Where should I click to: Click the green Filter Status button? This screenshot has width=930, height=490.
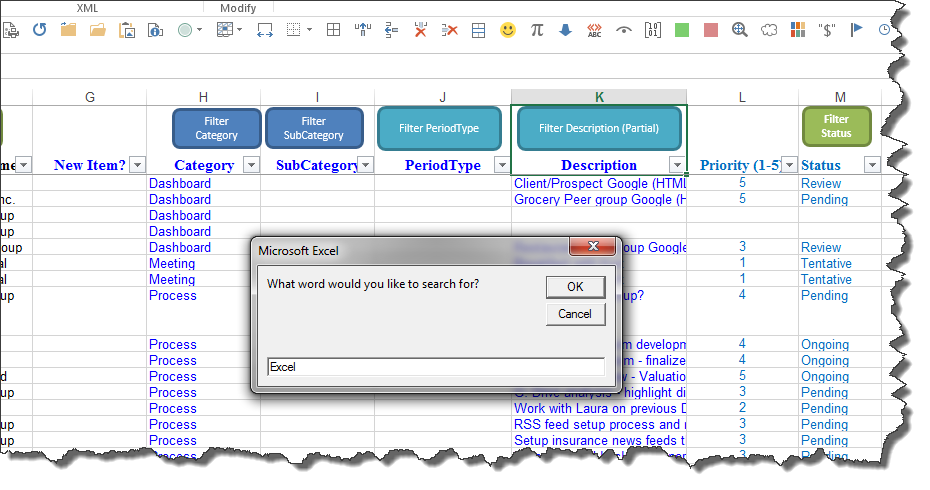[x=836, y=126]
